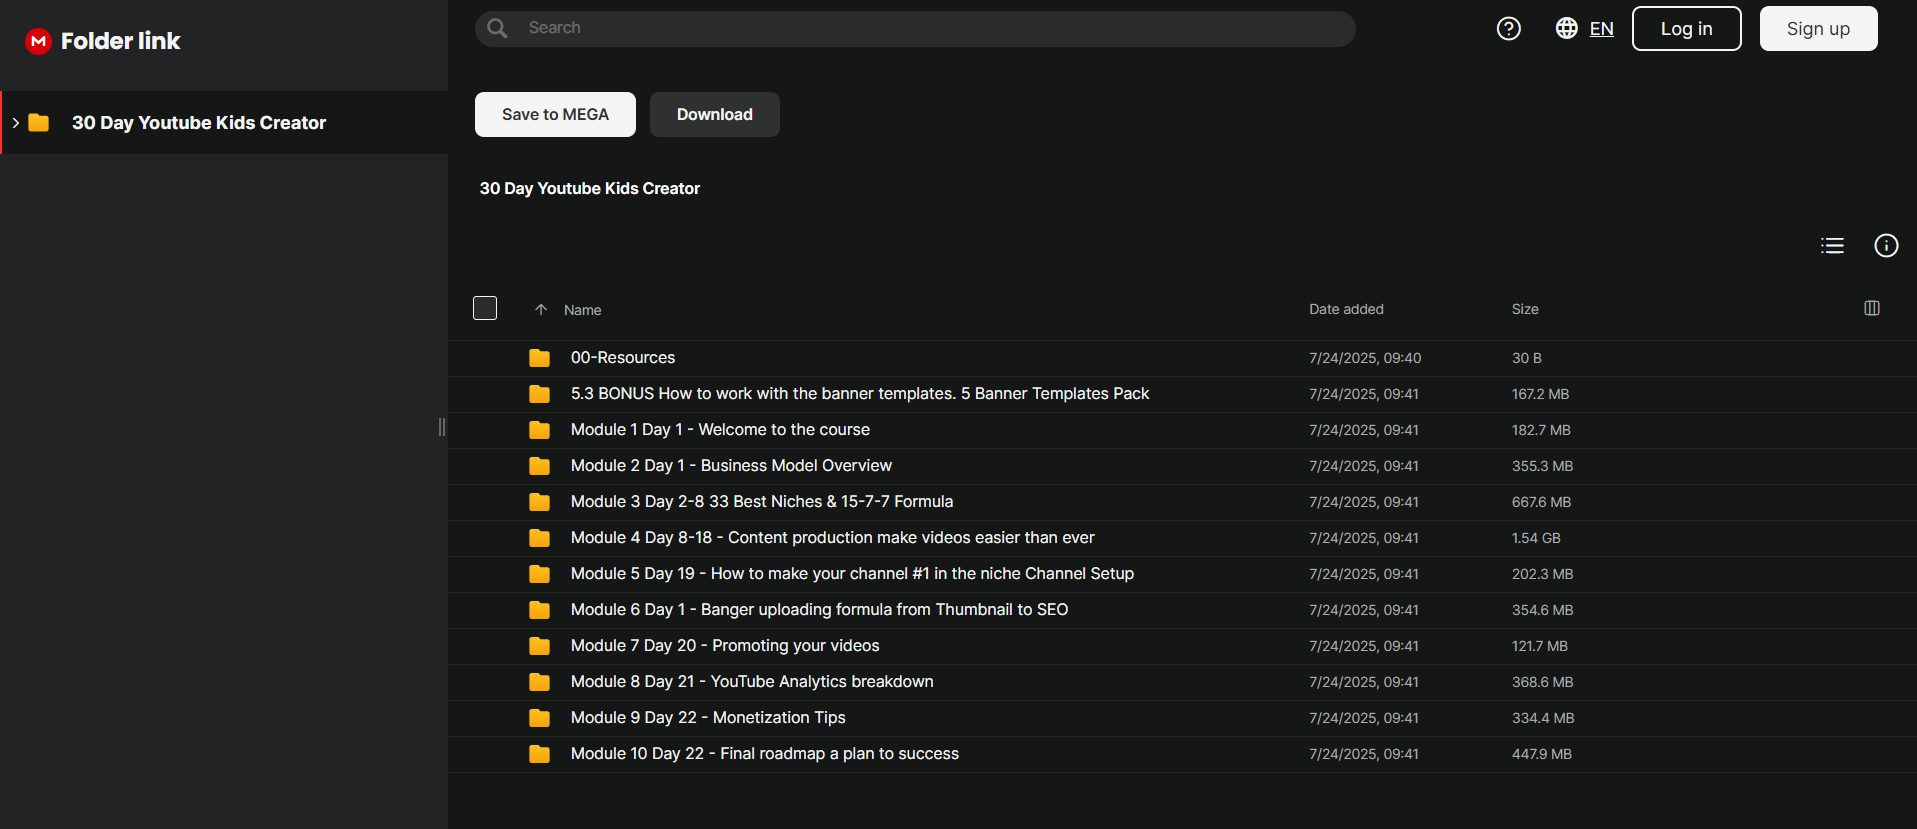This screenshot has height=829, width=1917.
Task: Click the globe language icon
Action: tap(1566, 28)
